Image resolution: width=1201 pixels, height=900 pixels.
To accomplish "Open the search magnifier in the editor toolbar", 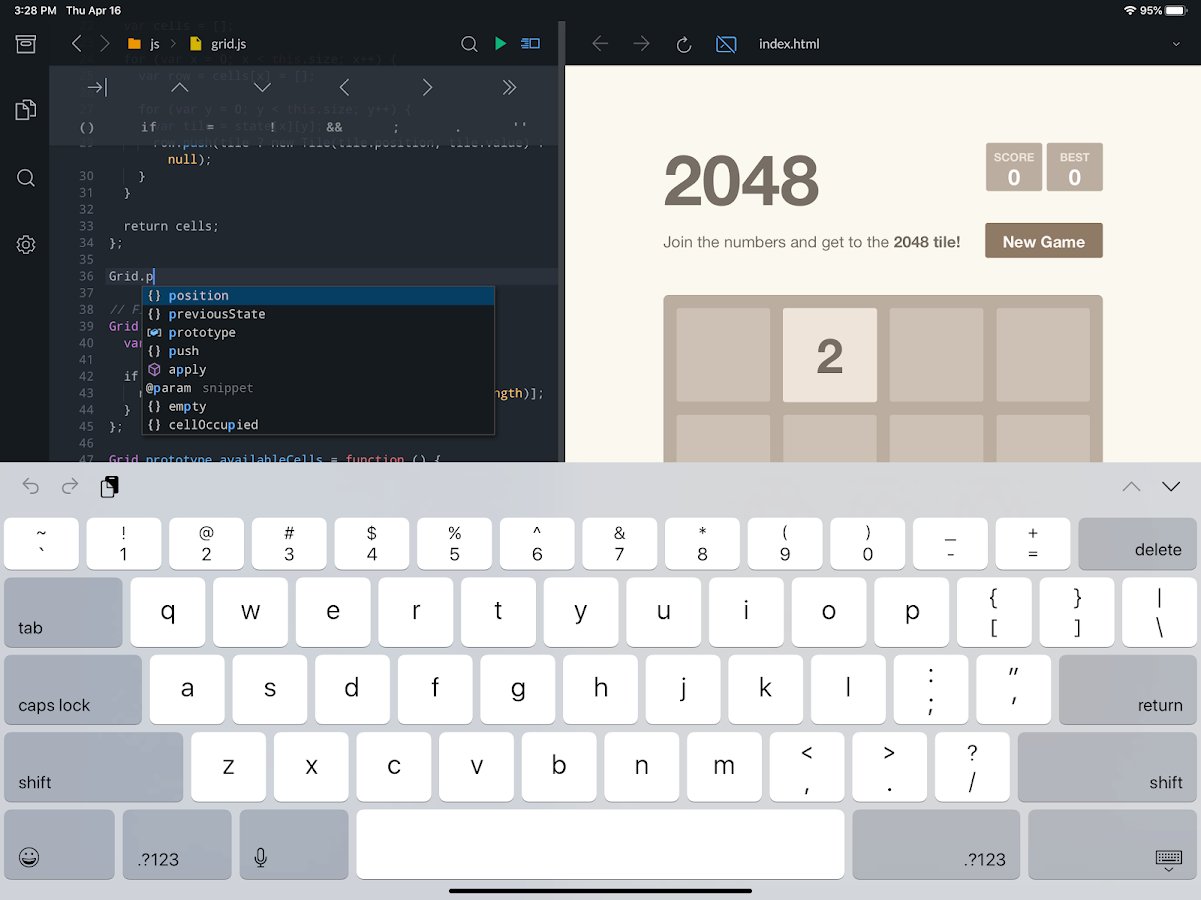I will point(469,44).
